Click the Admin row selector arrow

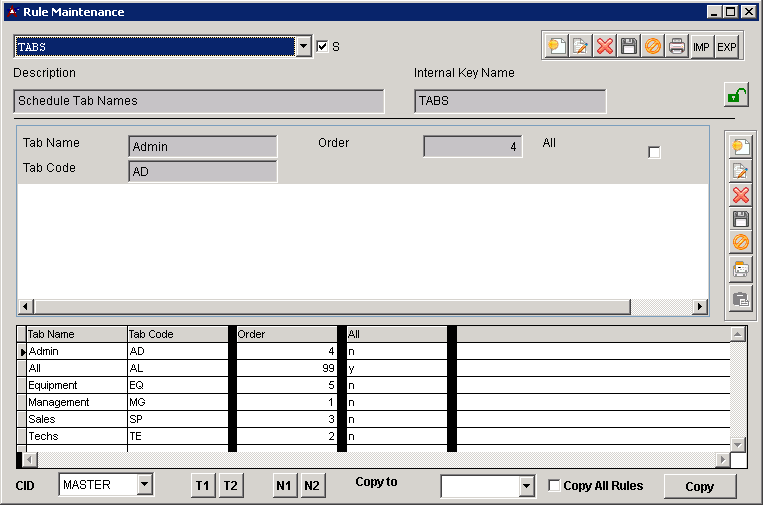coord(21,351)
